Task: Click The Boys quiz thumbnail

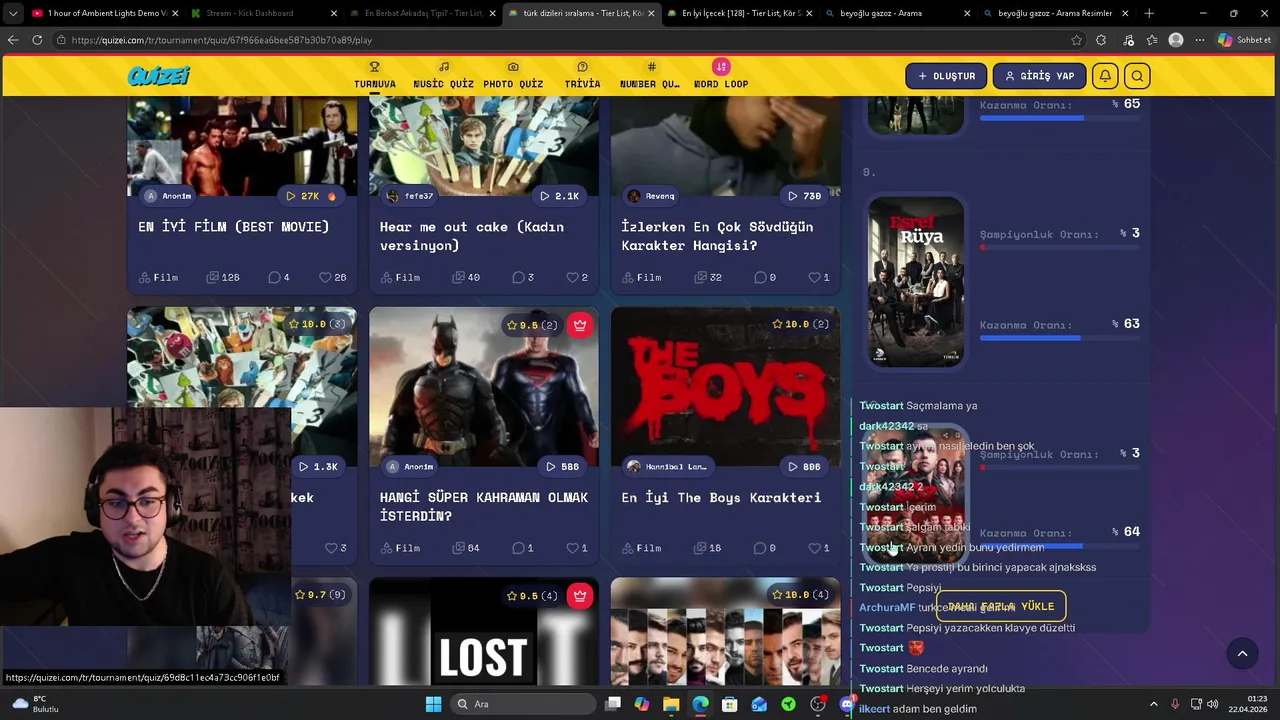Action: (726, 385)
